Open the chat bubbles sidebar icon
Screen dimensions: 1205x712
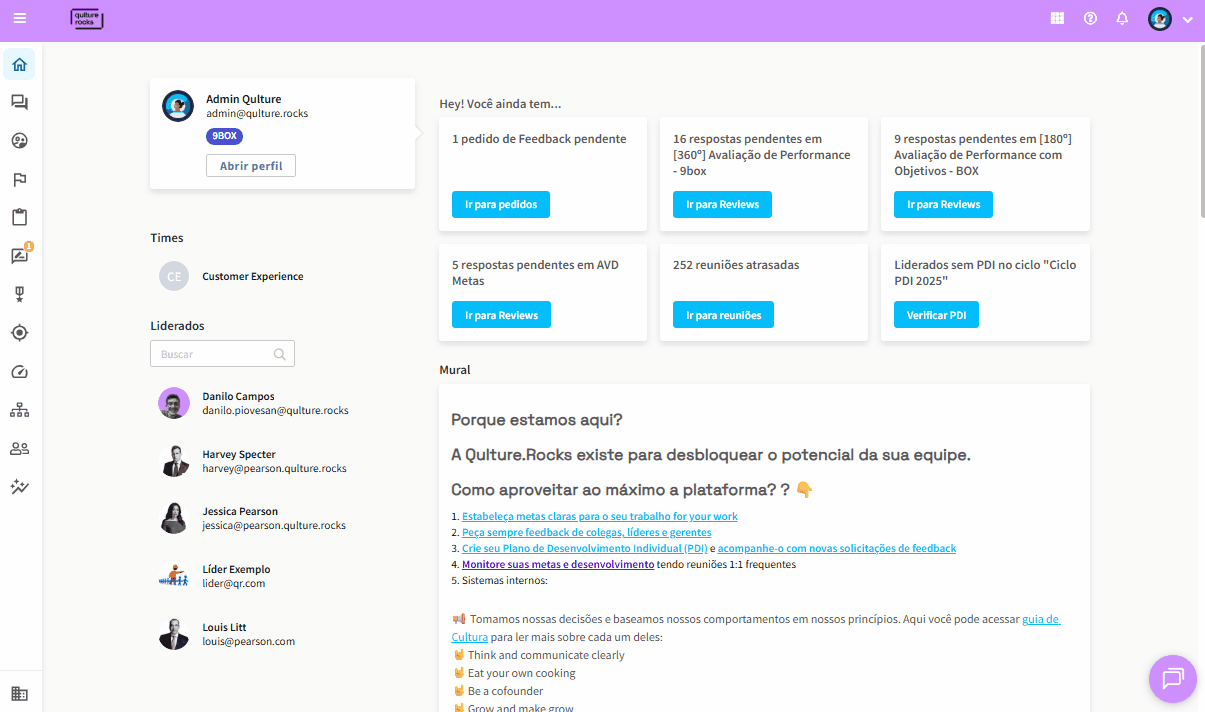(19, 102)
